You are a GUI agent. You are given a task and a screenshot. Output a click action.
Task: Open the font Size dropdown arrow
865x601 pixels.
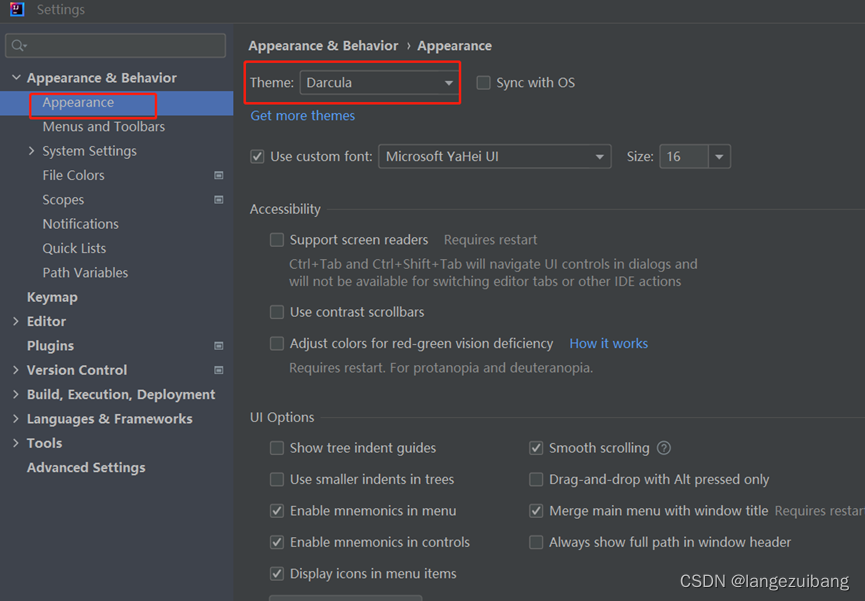(719, 157)
